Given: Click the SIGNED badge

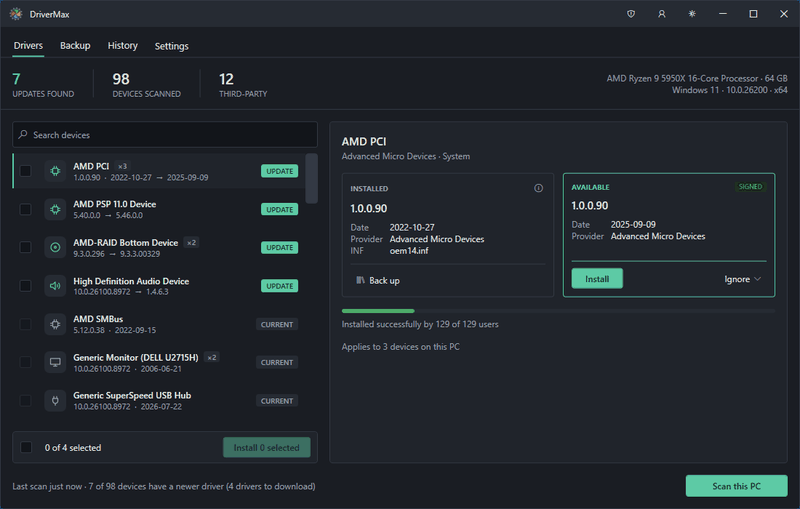Looking at the screenshot, I should [750, 187].
